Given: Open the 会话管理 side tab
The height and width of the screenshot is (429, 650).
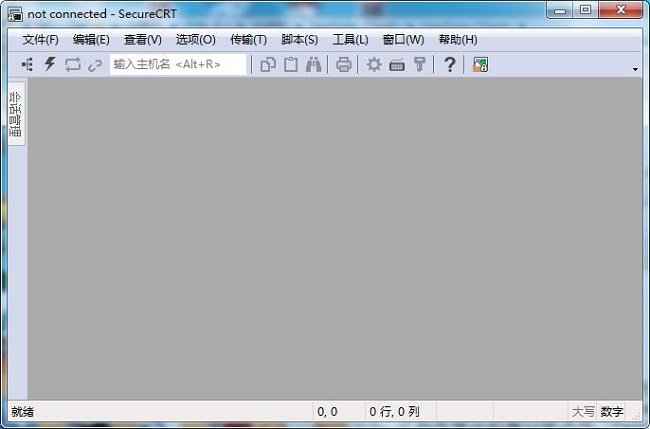Looking at the screenshot, I should tap(16, 115).
